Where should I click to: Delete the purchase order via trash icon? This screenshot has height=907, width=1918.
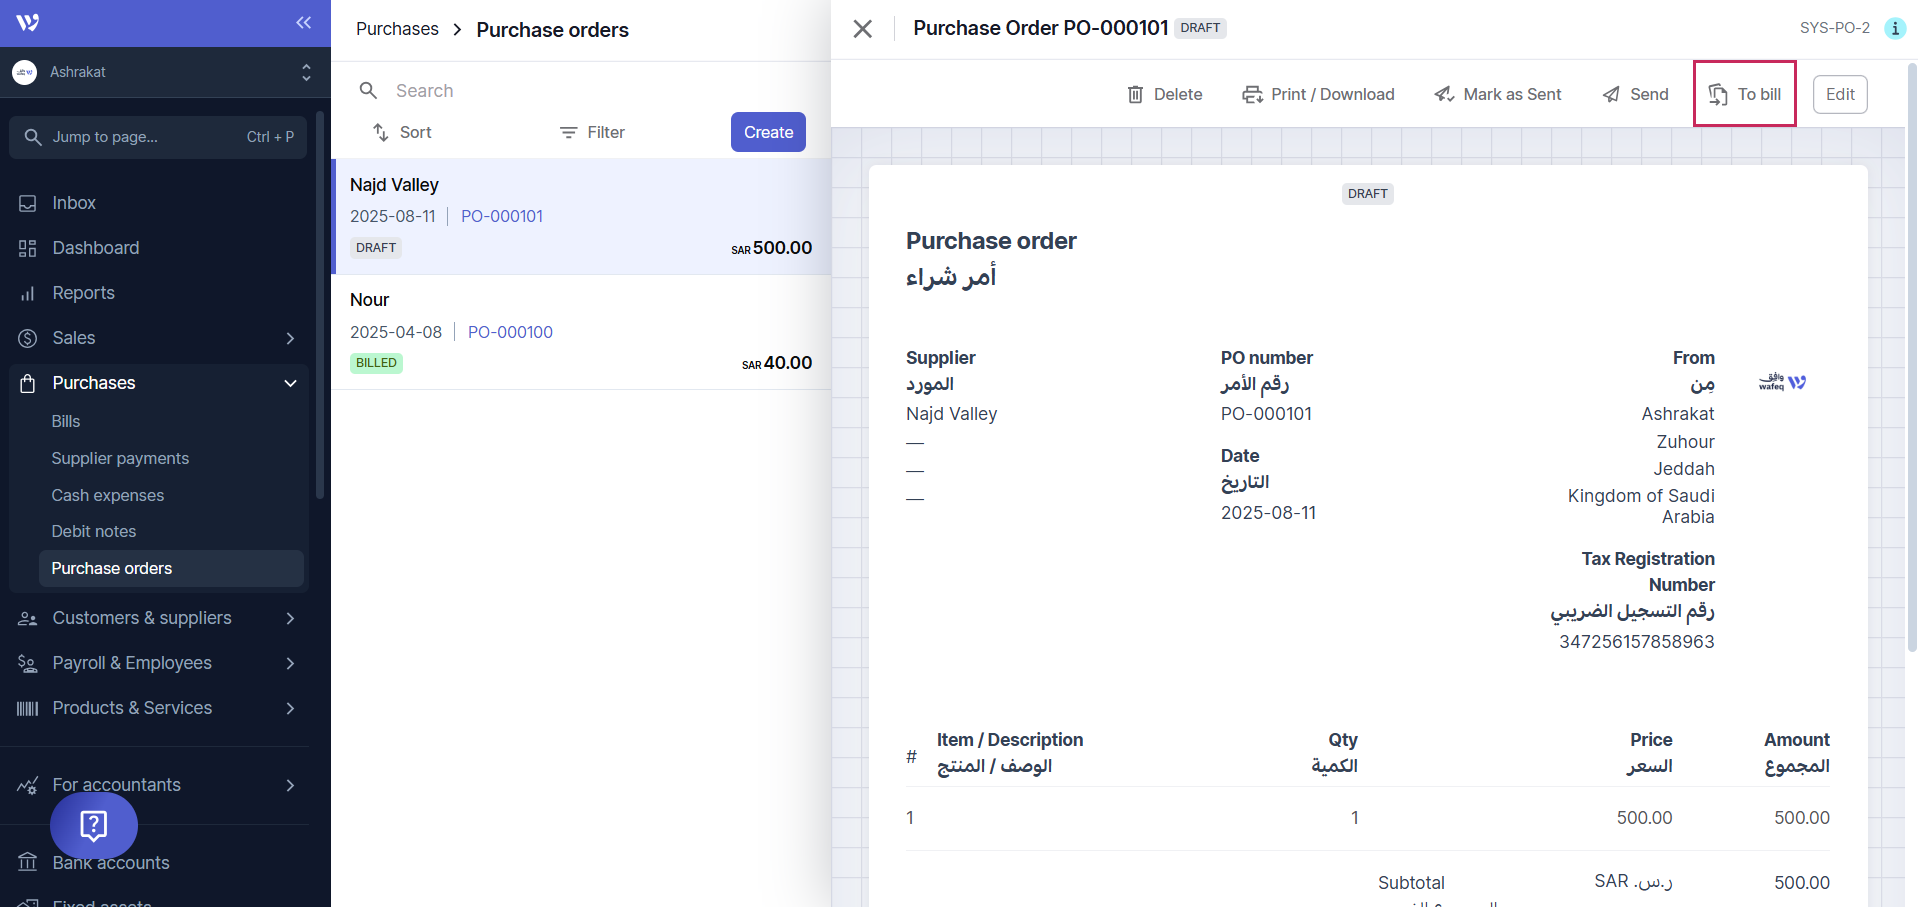click(x=1136, y=94)
